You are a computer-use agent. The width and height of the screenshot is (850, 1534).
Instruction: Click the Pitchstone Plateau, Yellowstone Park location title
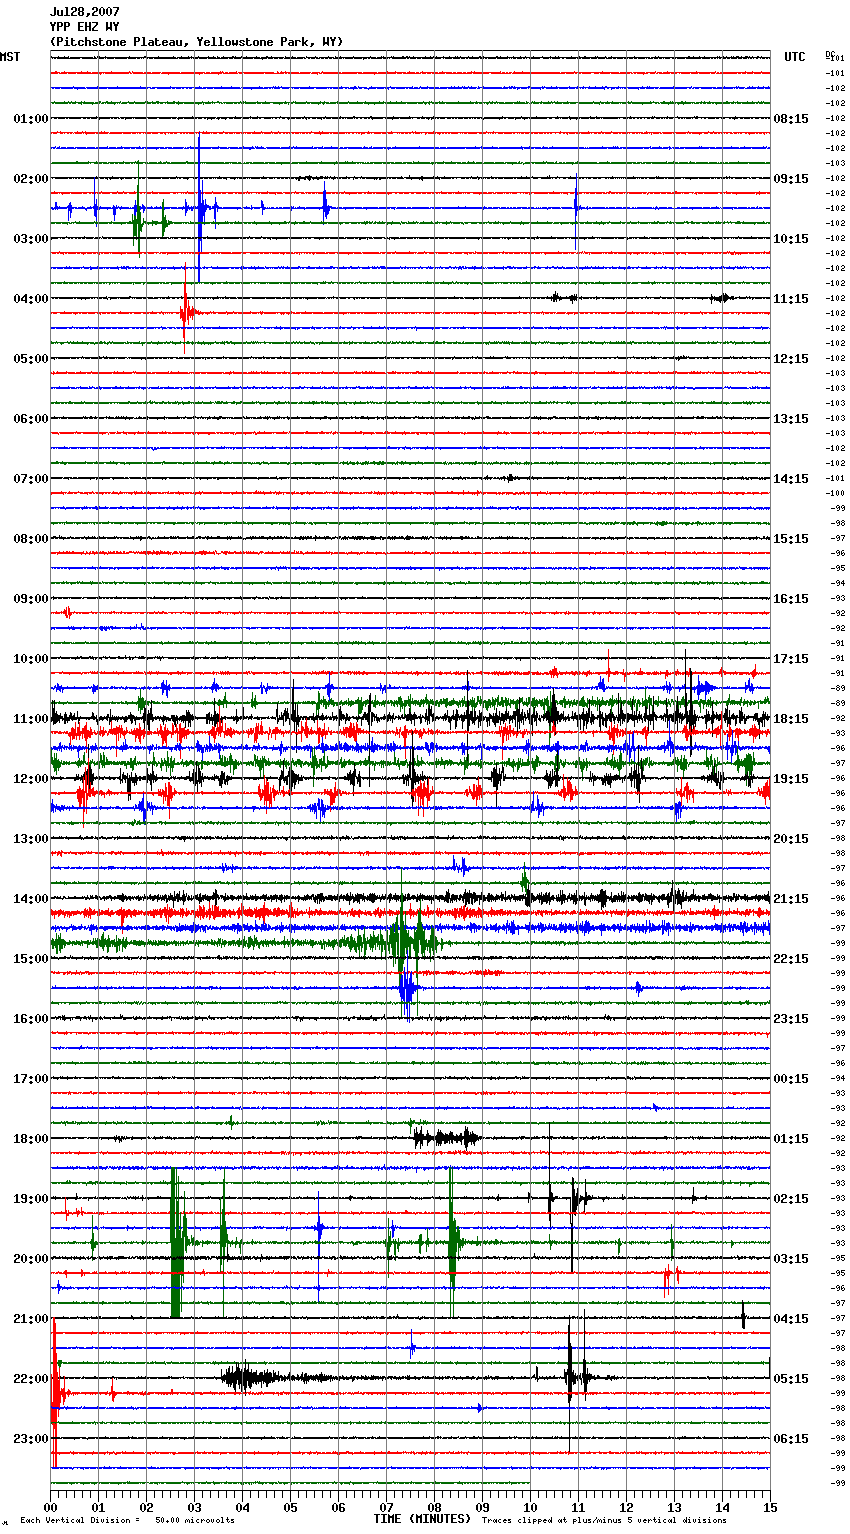pyautogui.click(x=196, y=42)
